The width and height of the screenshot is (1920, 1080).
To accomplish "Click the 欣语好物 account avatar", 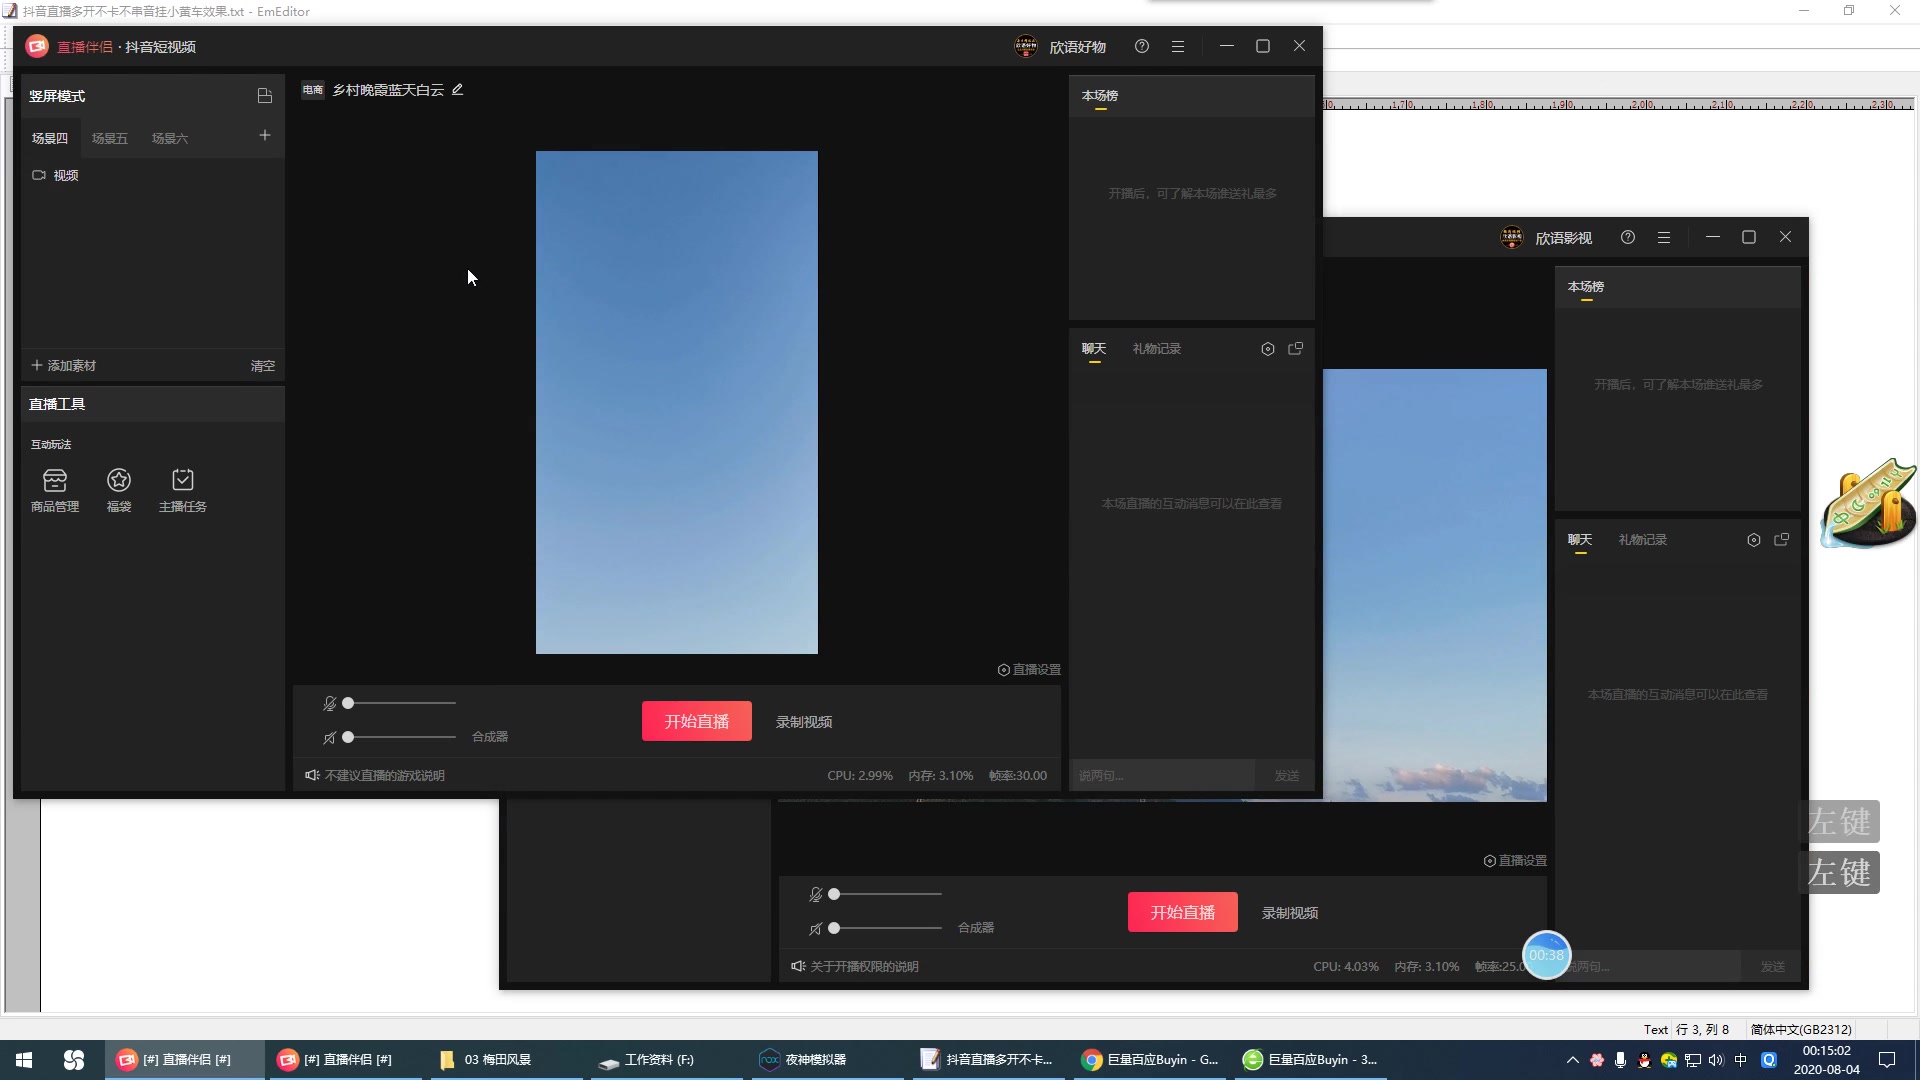I will click(x=1026, y=46).
